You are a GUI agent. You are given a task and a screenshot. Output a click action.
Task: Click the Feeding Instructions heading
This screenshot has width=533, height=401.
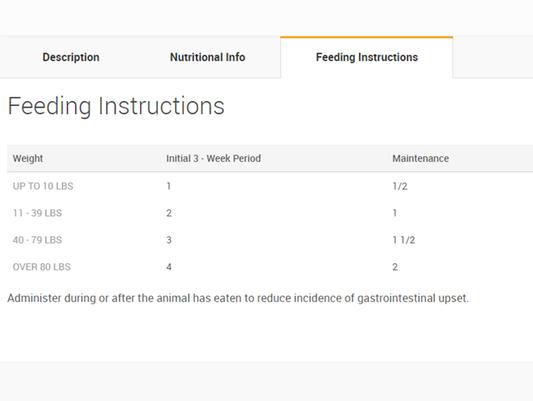pyautogui.click(x=116, y=106)
